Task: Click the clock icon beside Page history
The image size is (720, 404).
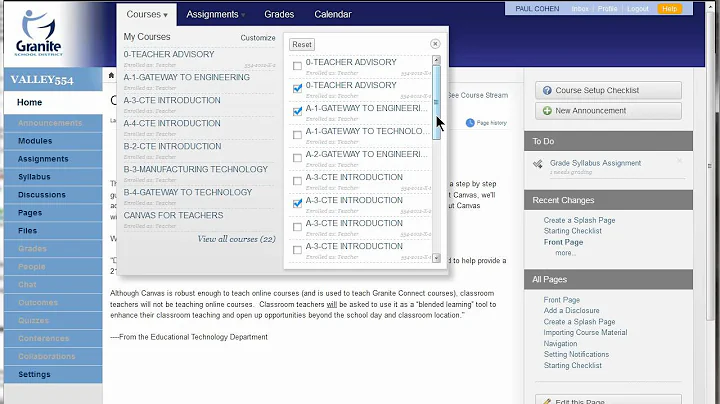Action: (x=470, y=123)
